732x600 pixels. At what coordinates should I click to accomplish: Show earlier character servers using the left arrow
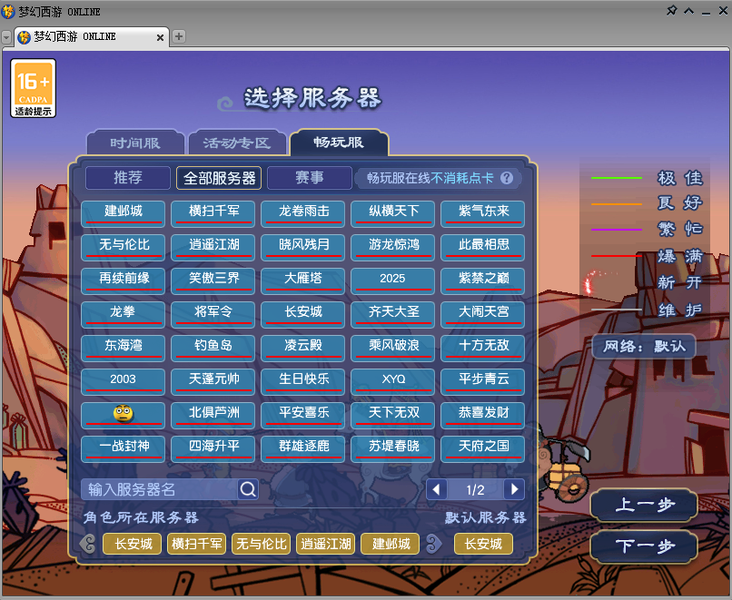tap(88, 544)
